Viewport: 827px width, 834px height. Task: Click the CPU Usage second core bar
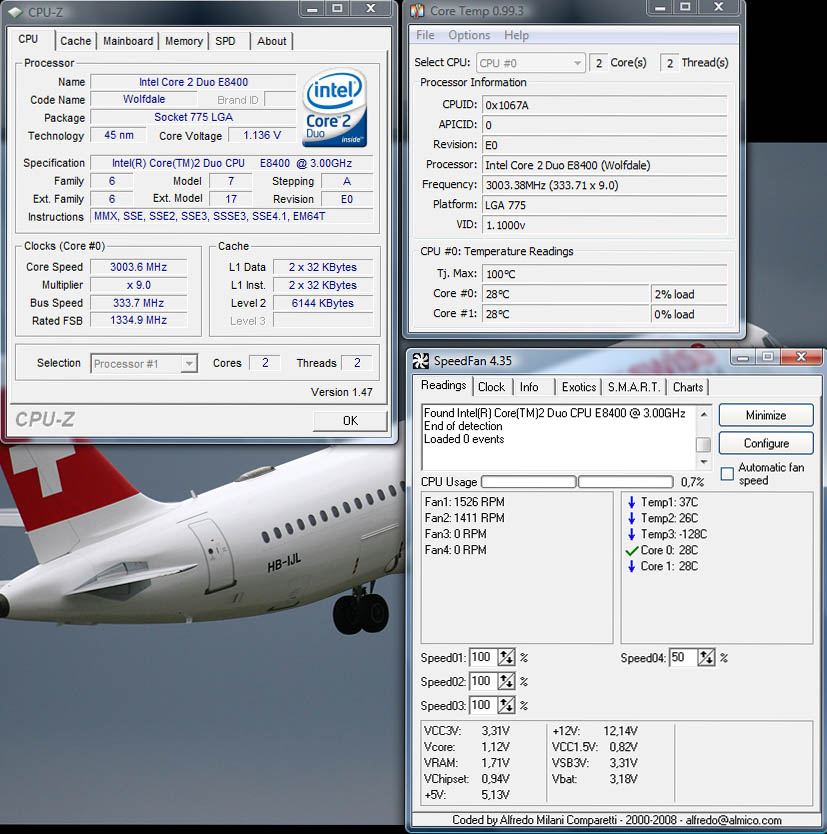(x=625, y=482)
